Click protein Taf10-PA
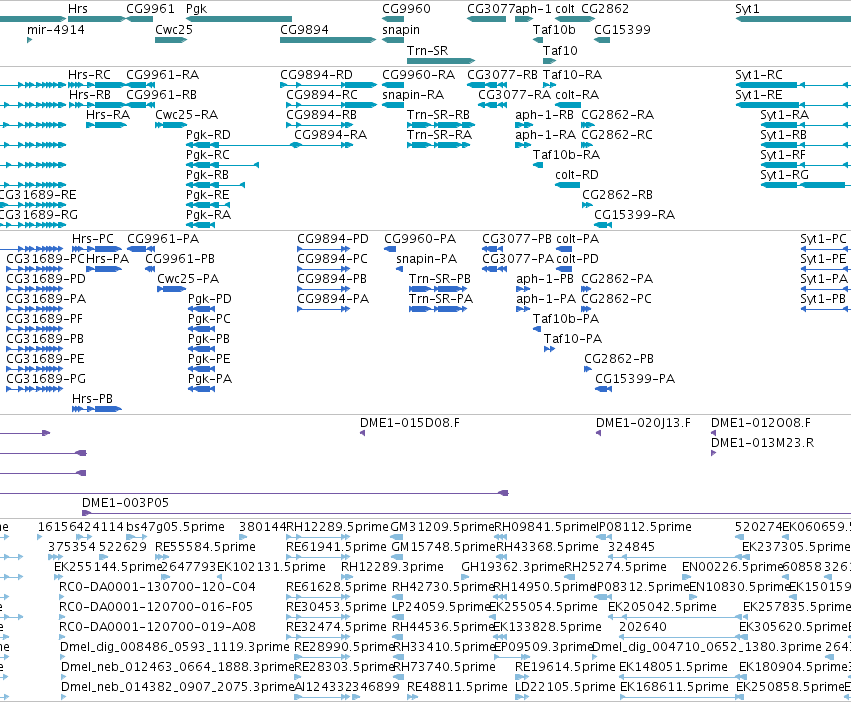The width and height of the screenshot is (851, 702). (x=573, y=339)
